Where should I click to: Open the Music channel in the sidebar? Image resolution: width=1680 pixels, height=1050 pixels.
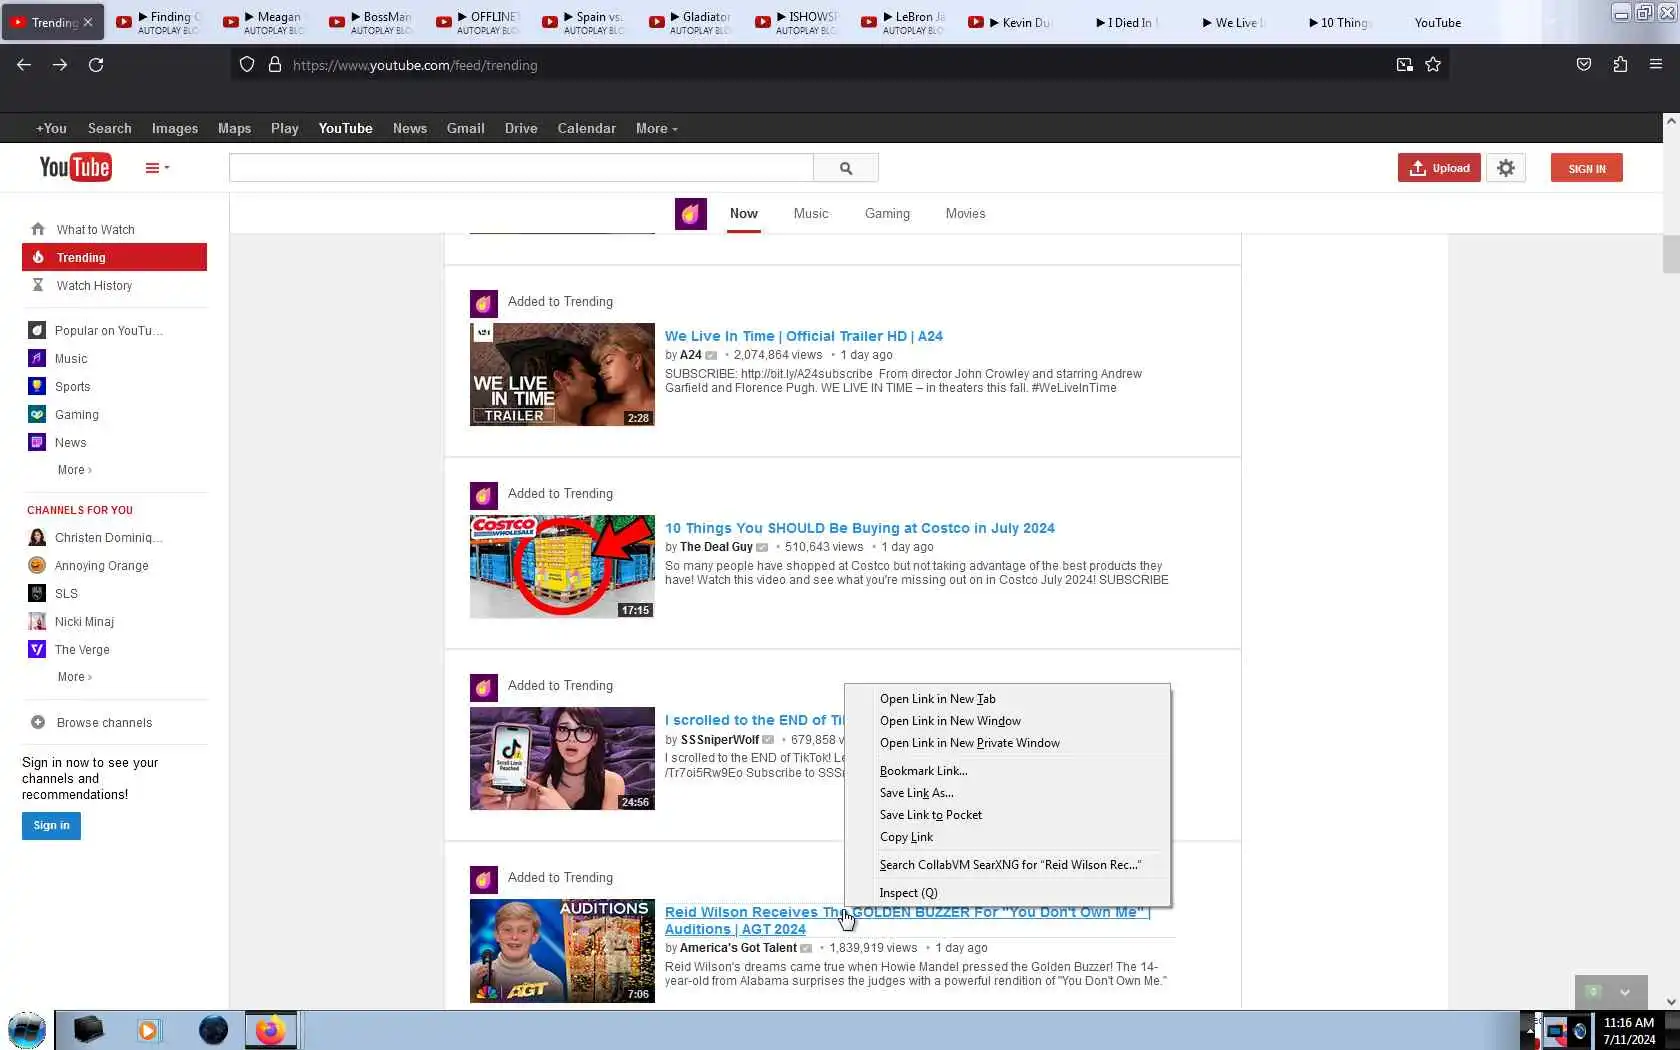point(71,359)
